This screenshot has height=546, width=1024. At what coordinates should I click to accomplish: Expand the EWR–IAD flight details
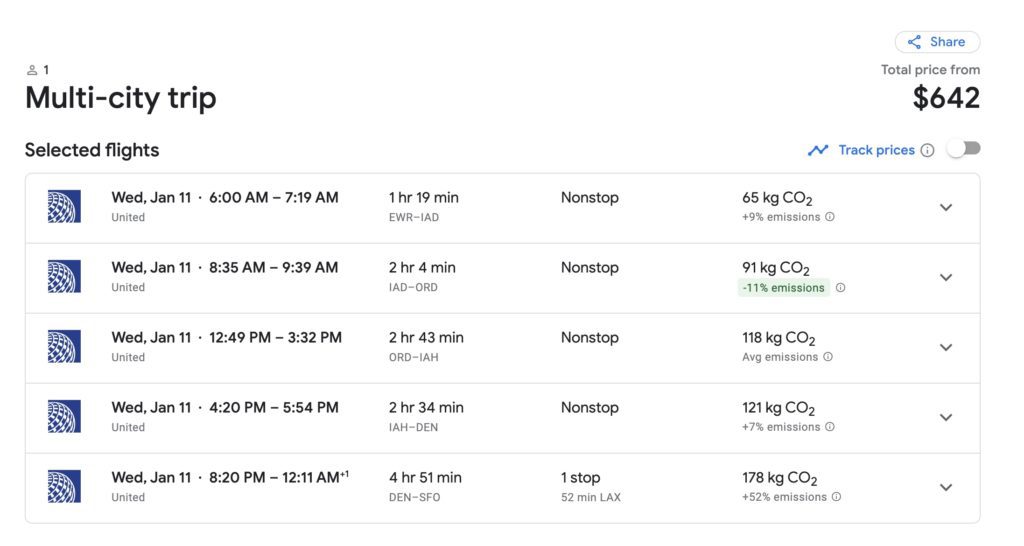(945, 208)
